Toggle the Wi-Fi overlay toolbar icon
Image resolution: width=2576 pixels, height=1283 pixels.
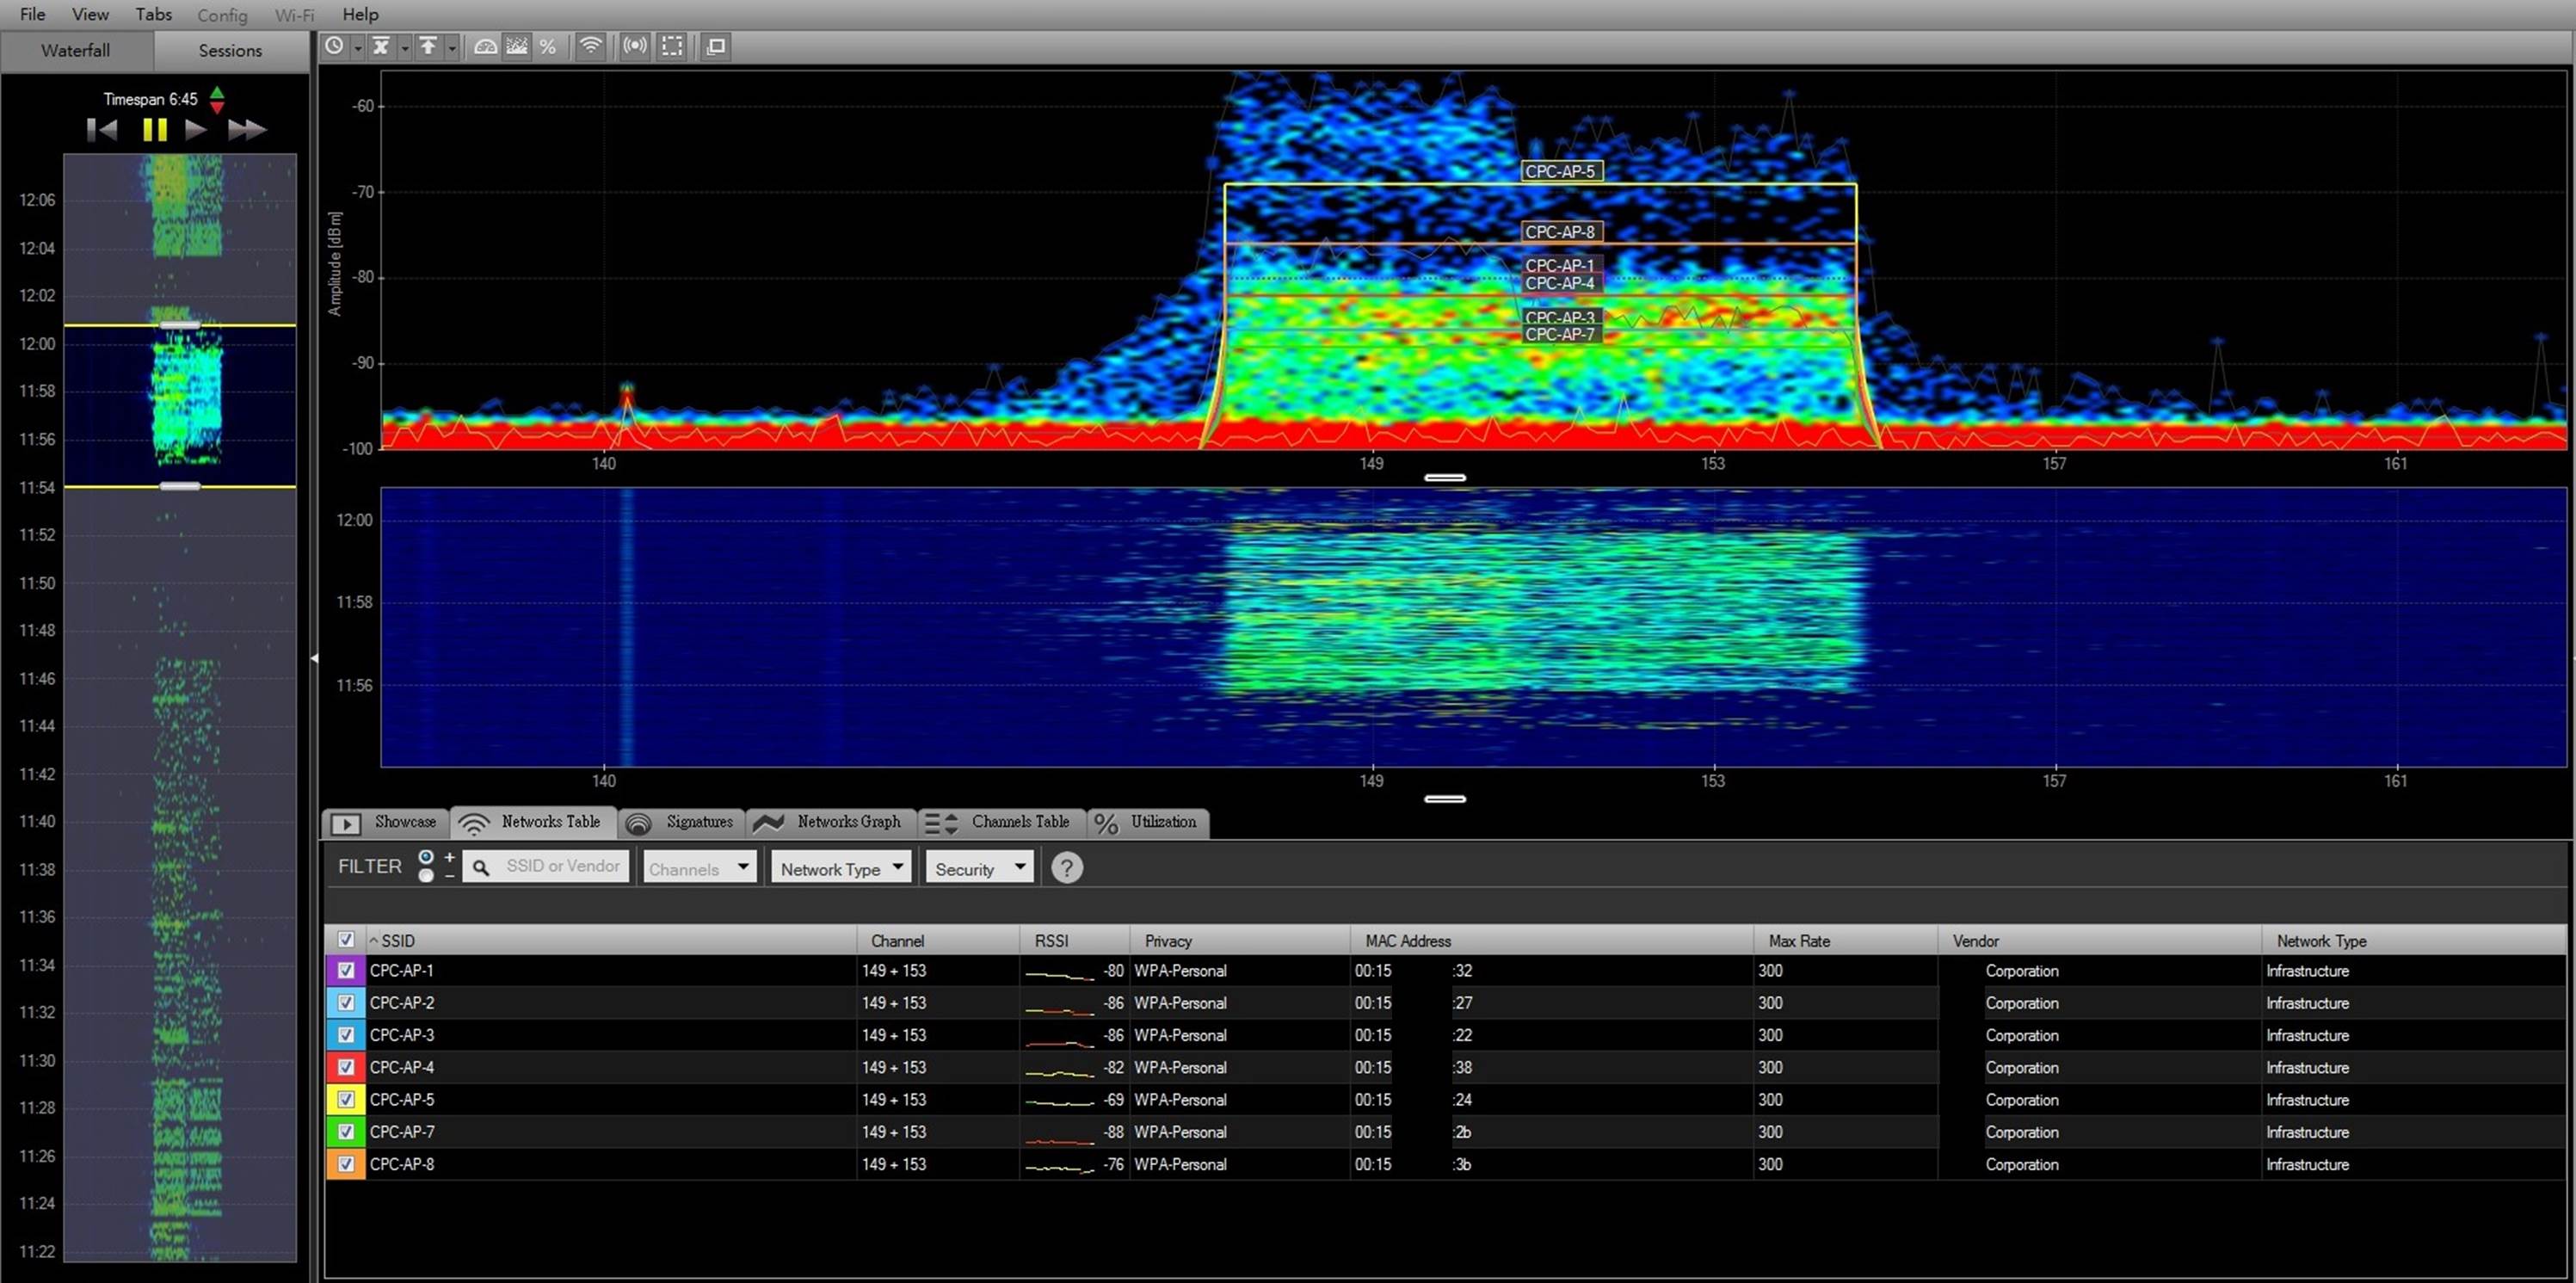coord(591,46)
